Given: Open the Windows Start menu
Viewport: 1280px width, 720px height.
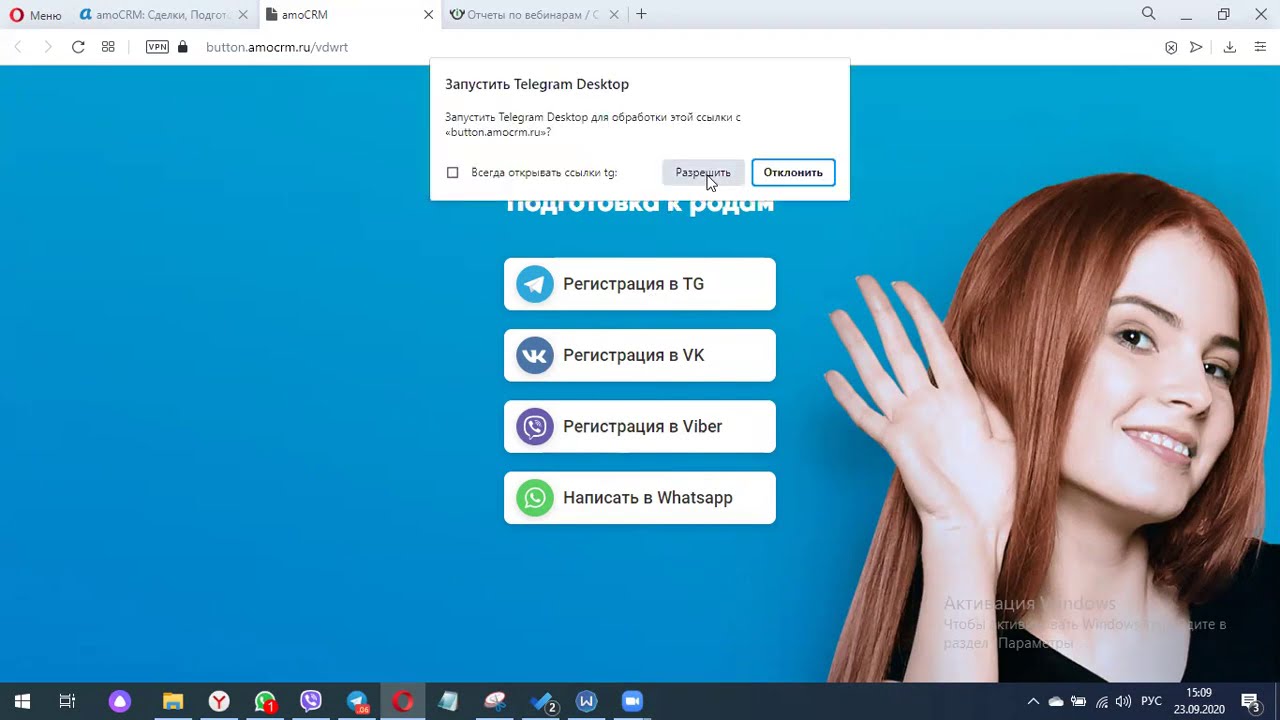Looking at the screenshot, I should point(22,701).
